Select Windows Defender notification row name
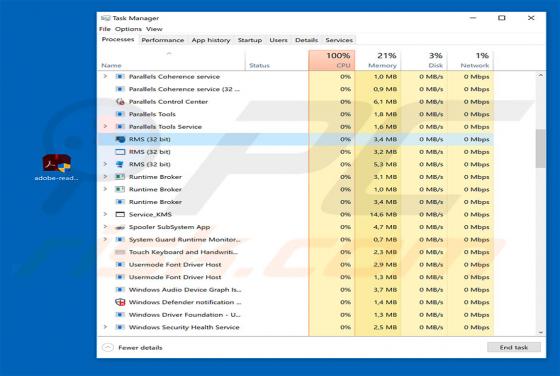The height and width of the screenshot is (376, 560). click(185, 302)
